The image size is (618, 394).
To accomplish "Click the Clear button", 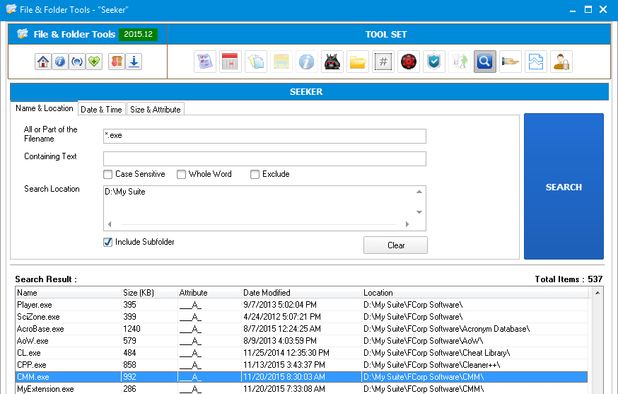I will (x=395, y=245).
